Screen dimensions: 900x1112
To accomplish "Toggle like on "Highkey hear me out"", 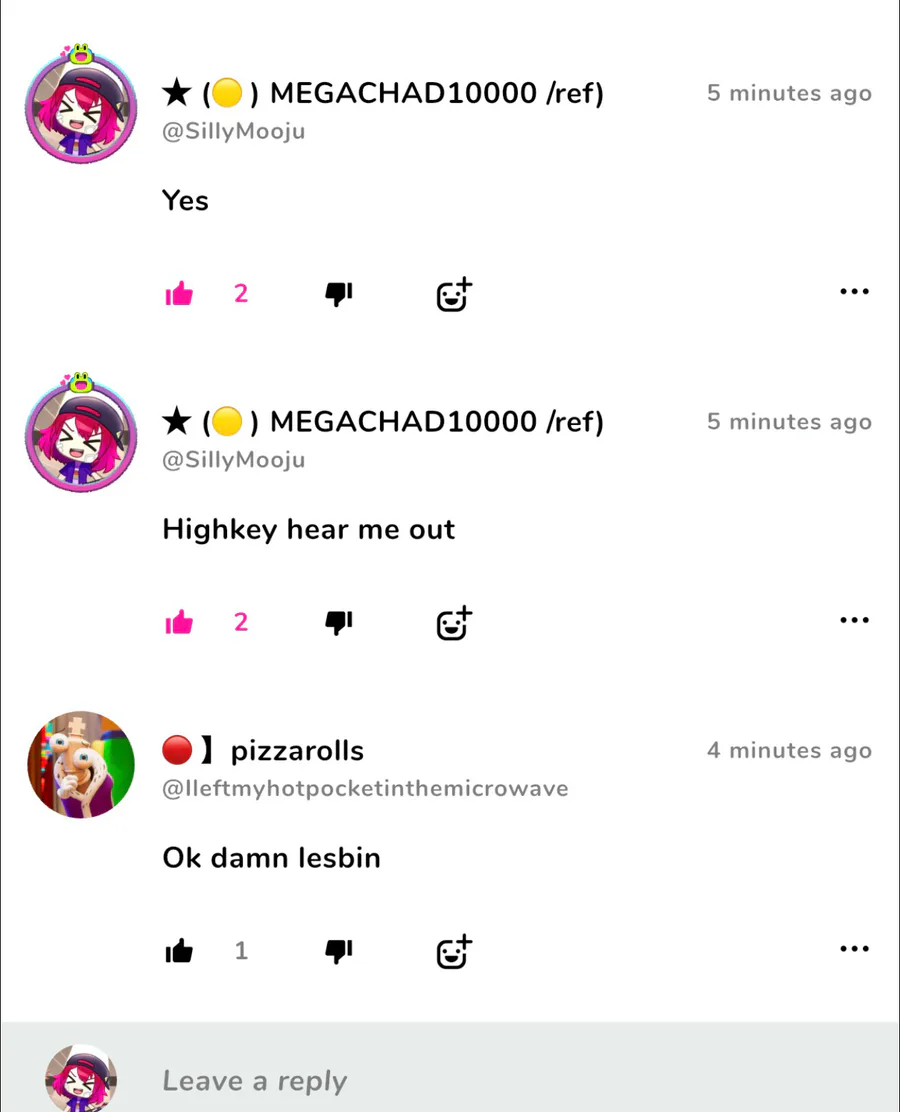I will [x=179, y=622].
